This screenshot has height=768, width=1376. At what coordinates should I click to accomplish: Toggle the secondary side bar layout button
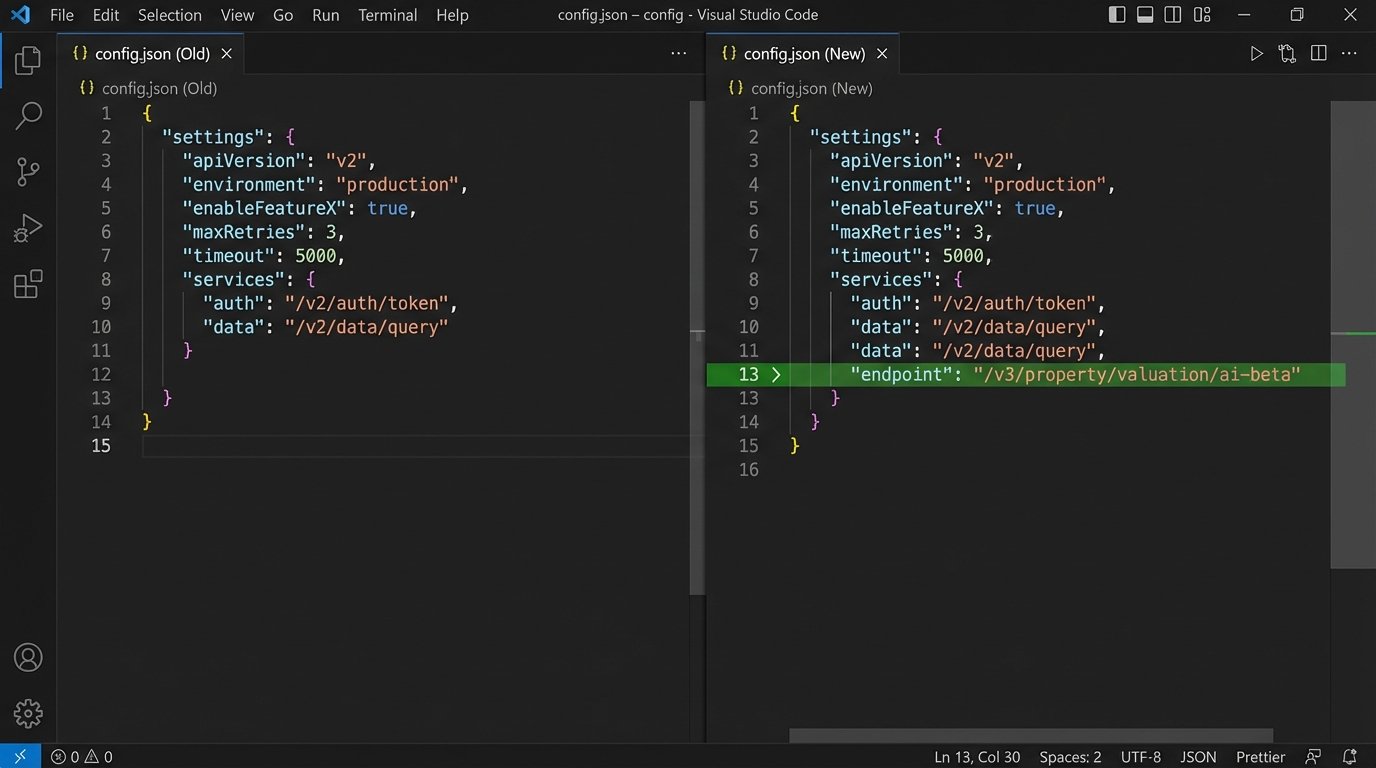pos(1173,15)
